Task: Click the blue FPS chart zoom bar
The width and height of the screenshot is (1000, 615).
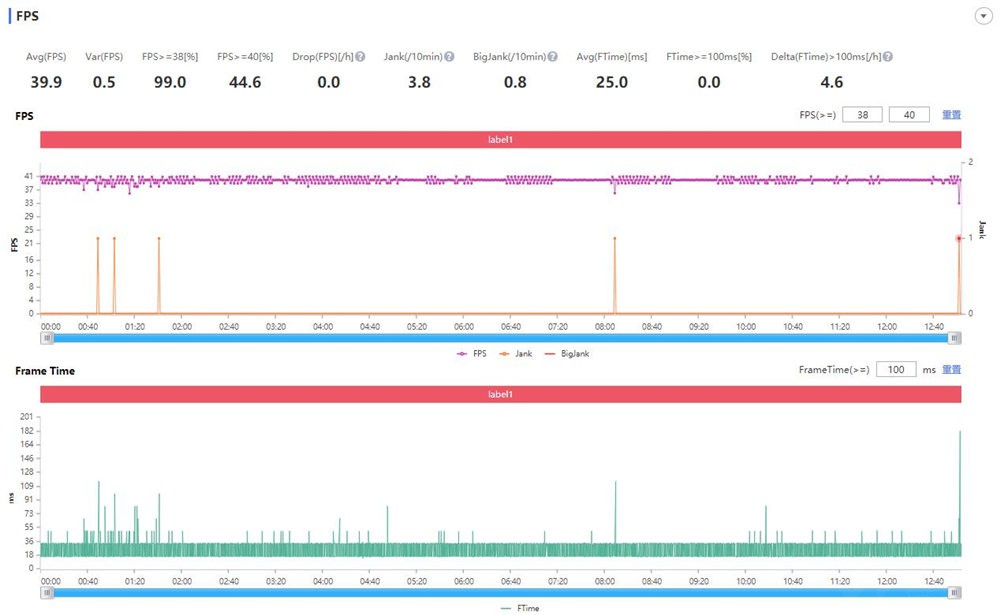Action: coord(501,338)
